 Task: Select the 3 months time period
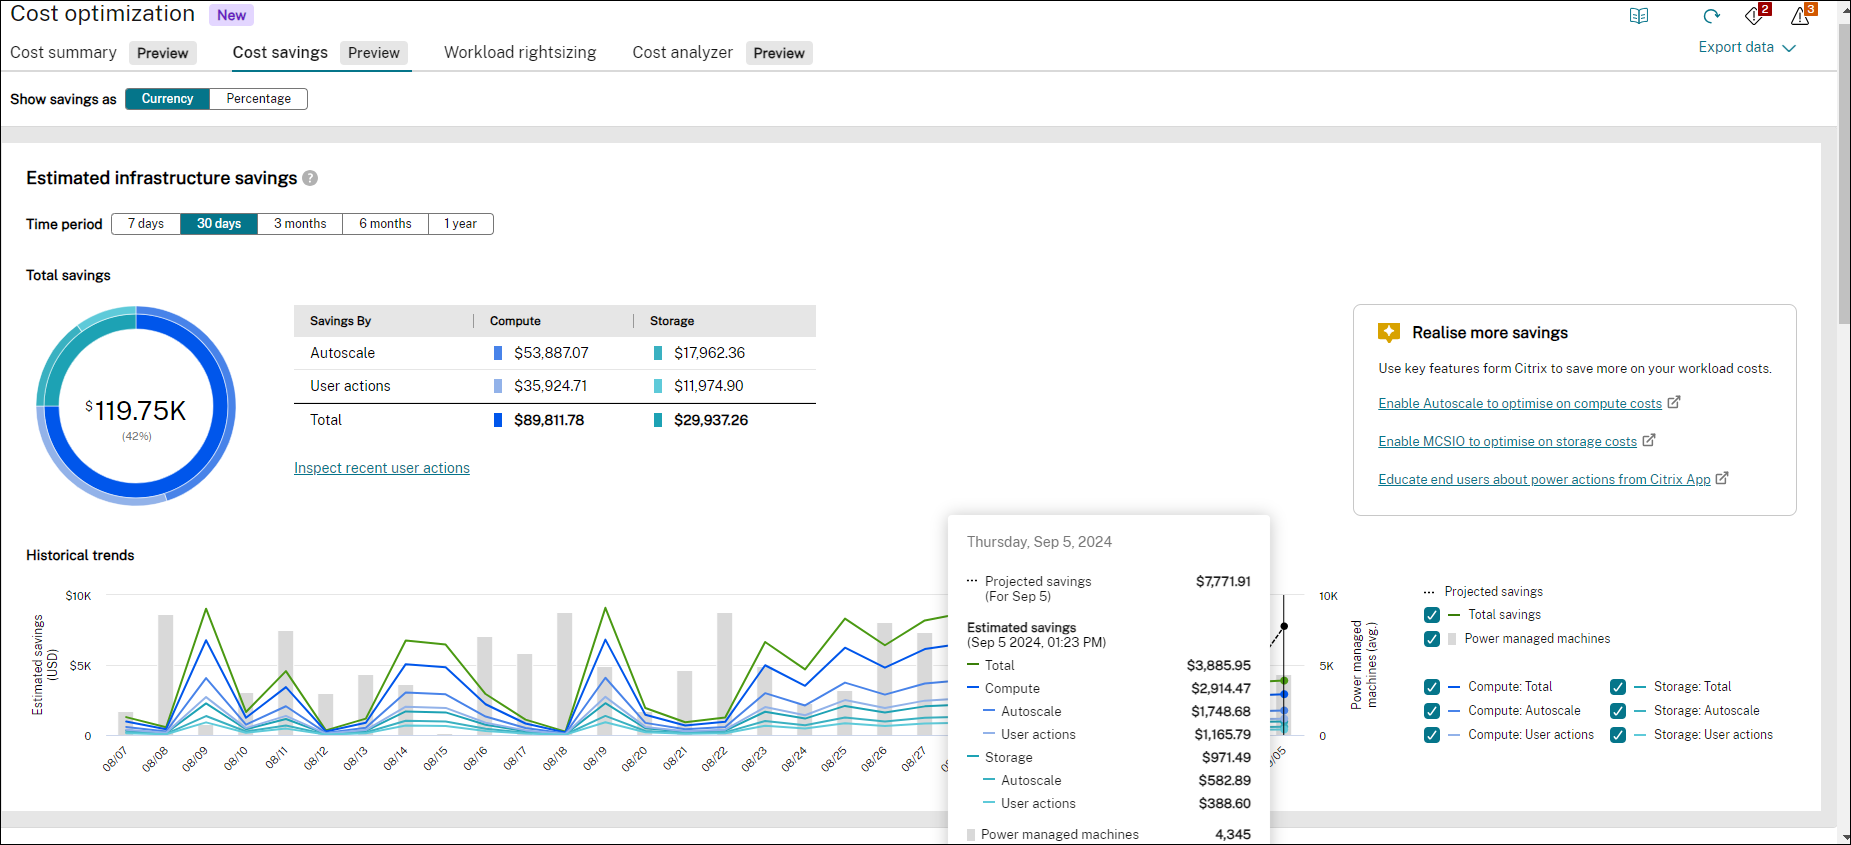coord(300,224)
